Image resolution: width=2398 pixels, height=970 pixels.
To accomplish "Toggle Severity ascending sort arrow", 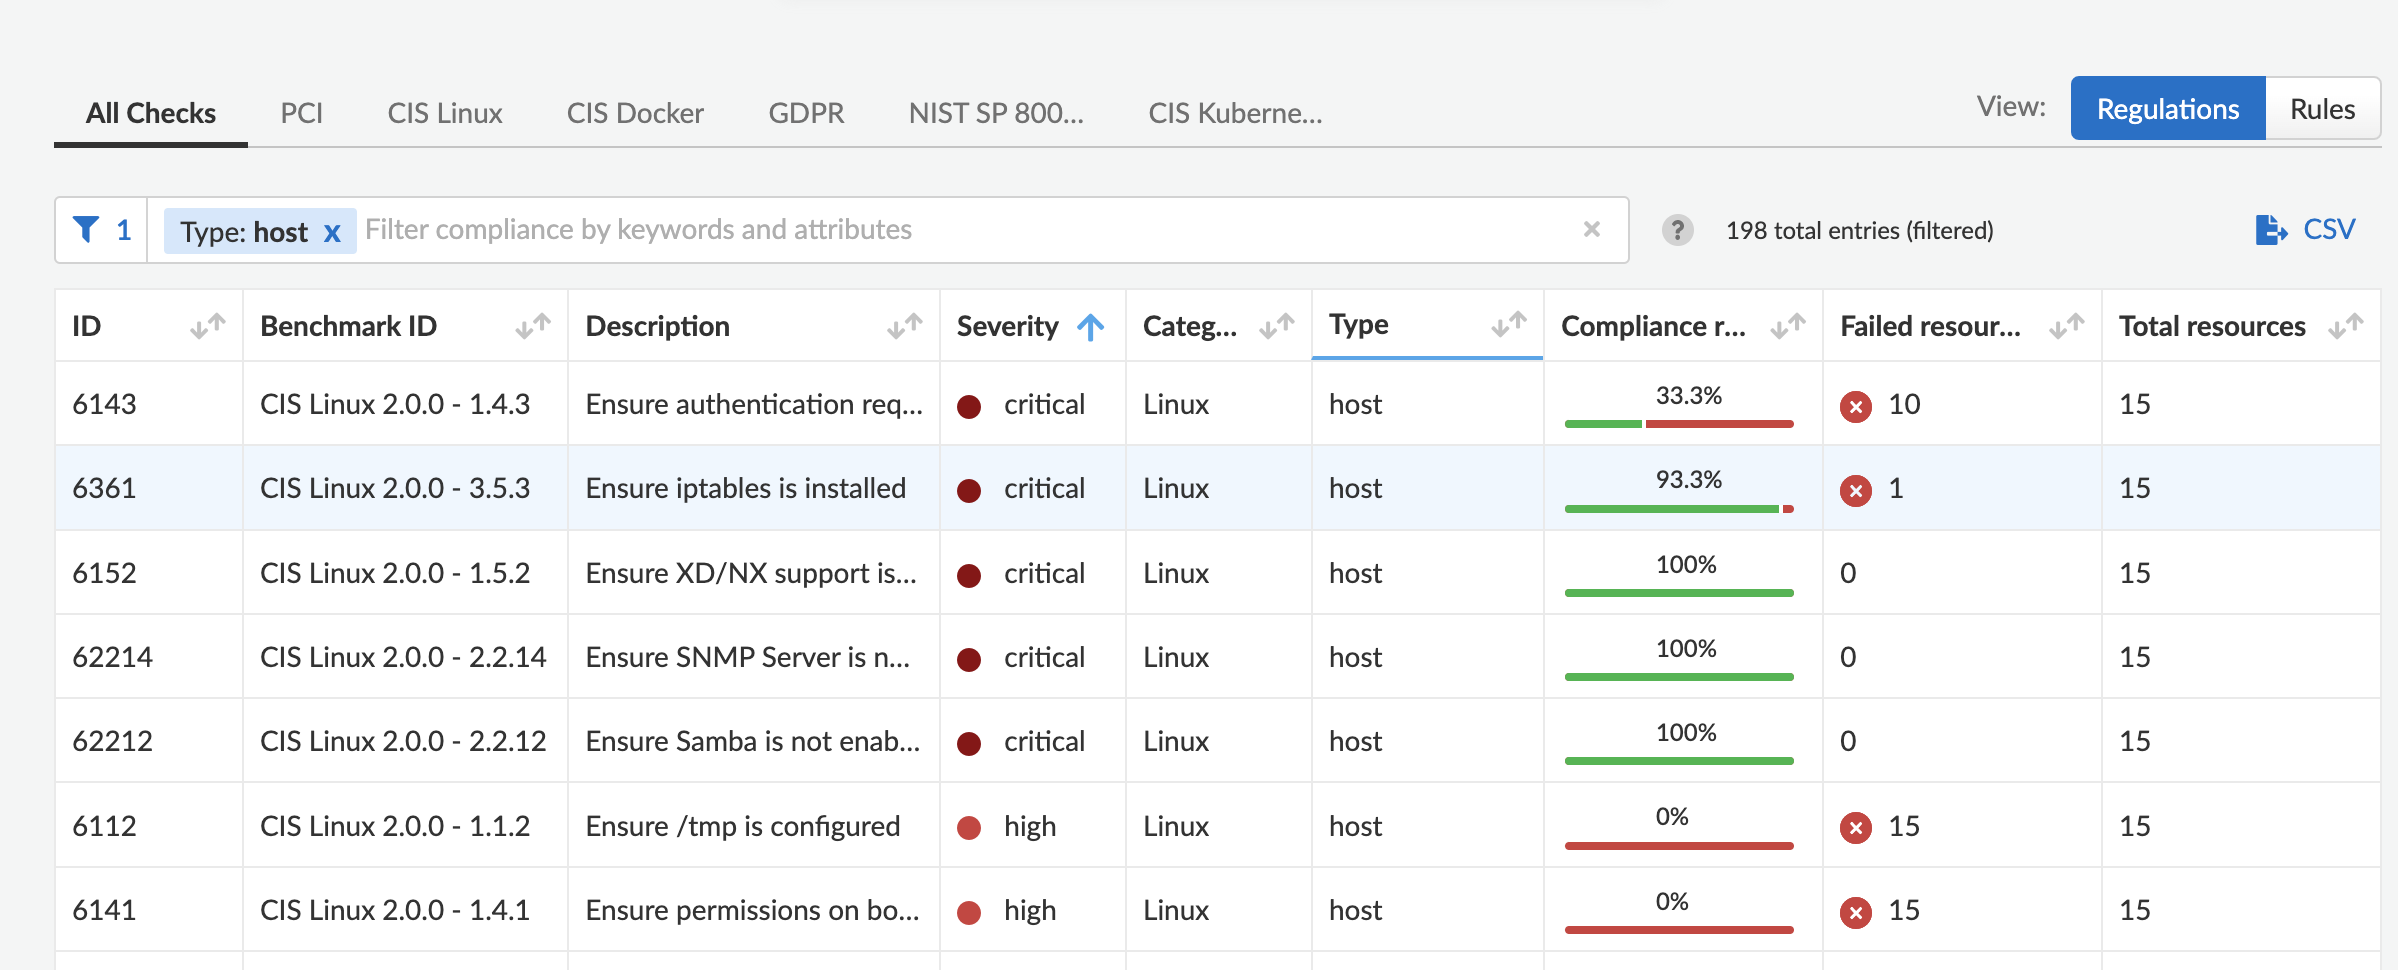I will click(1091, 326).
